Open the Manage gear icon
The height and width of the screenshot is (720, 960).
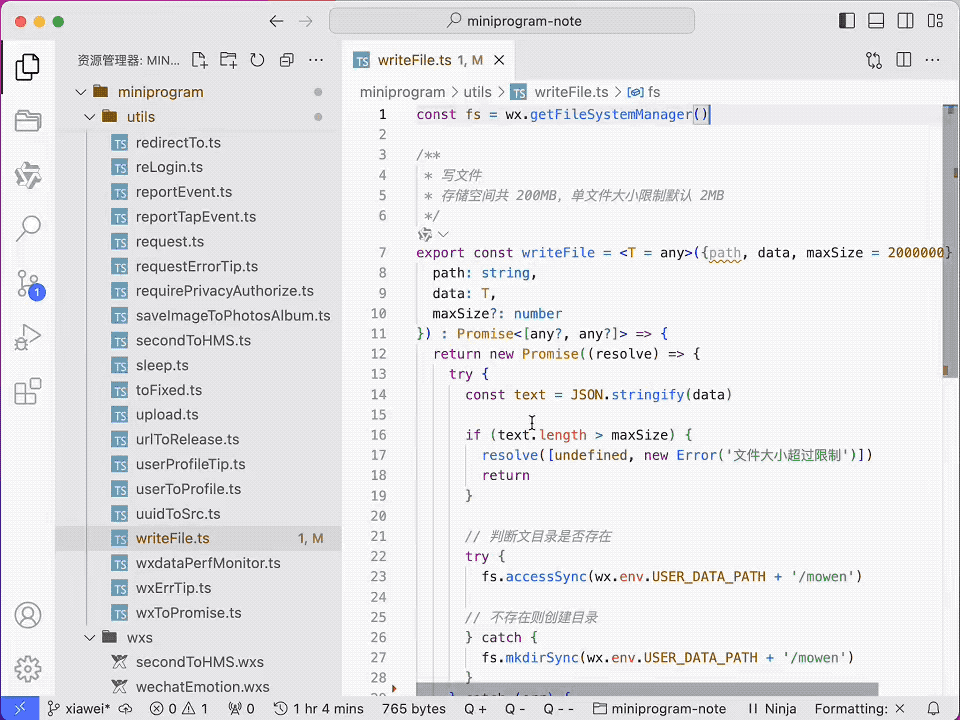[x=28, y=669]
